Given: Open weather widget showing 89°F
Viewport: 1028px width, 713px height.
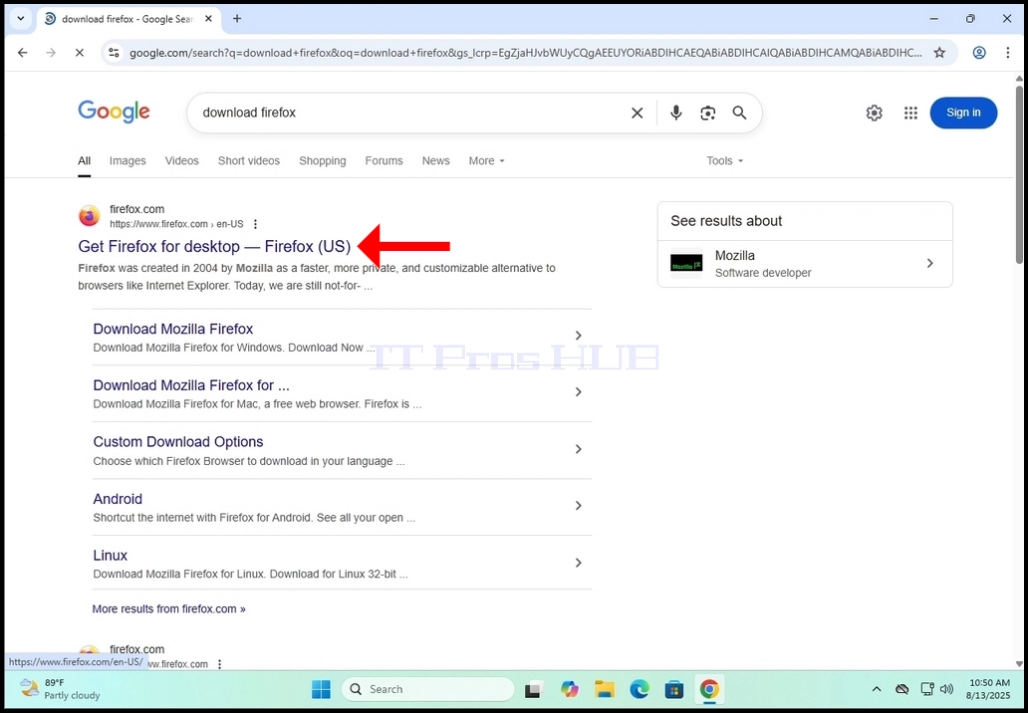Looking at the screenshot, I should click(60, 689).
